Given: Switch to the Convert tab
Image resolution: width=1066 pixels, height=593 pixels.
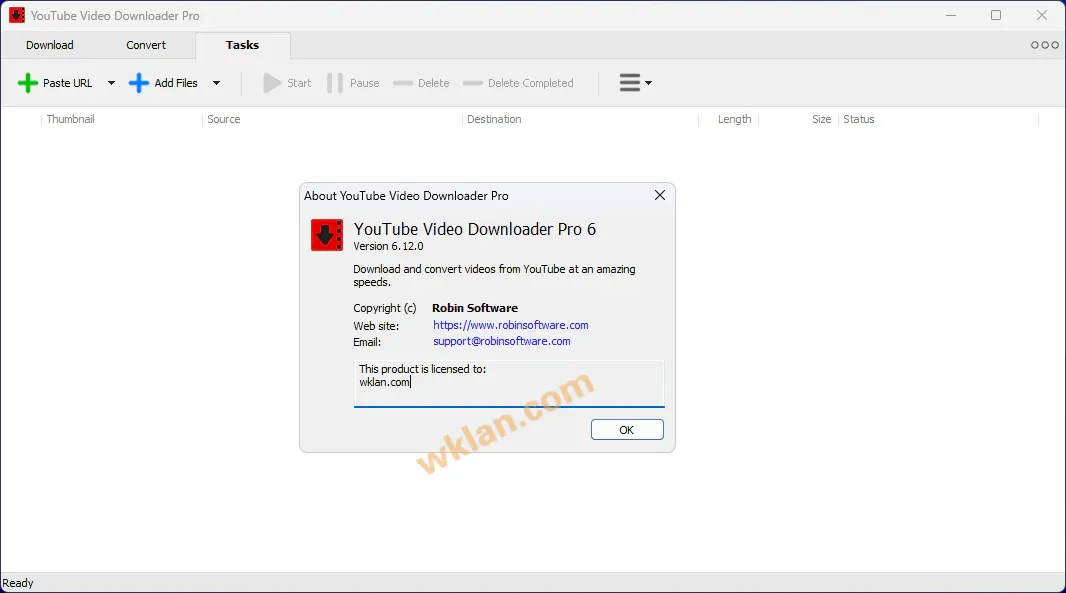Looking at the screenshot, I should (x=146, y=45).
